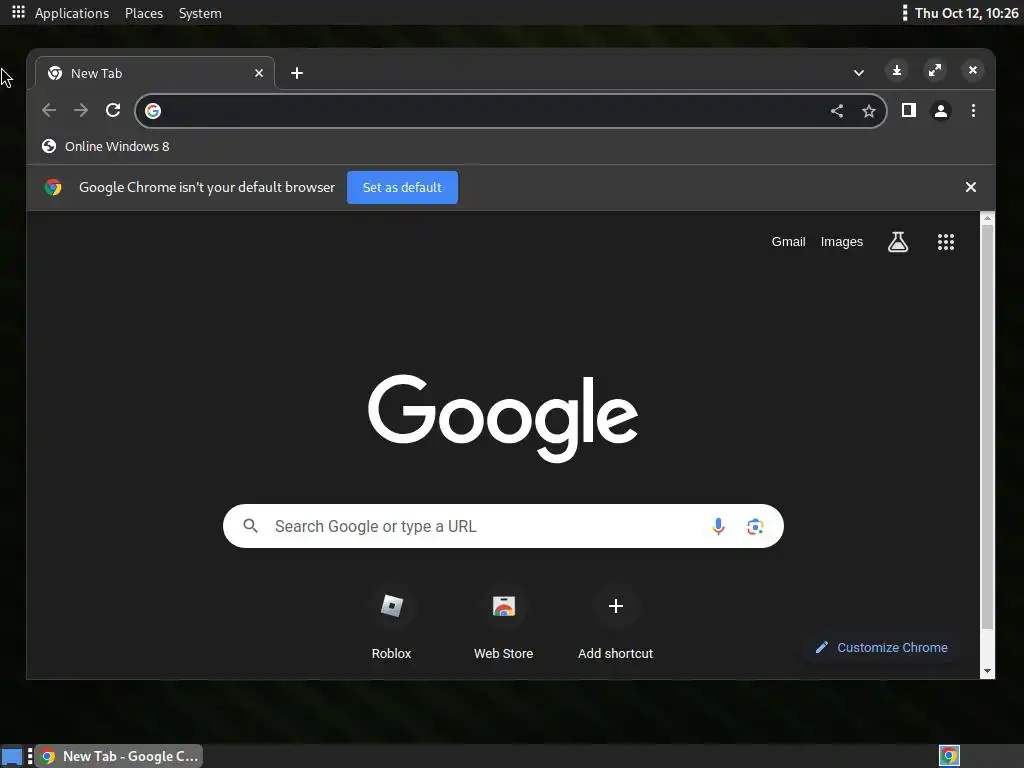Expand the tab search chevron

859,72
